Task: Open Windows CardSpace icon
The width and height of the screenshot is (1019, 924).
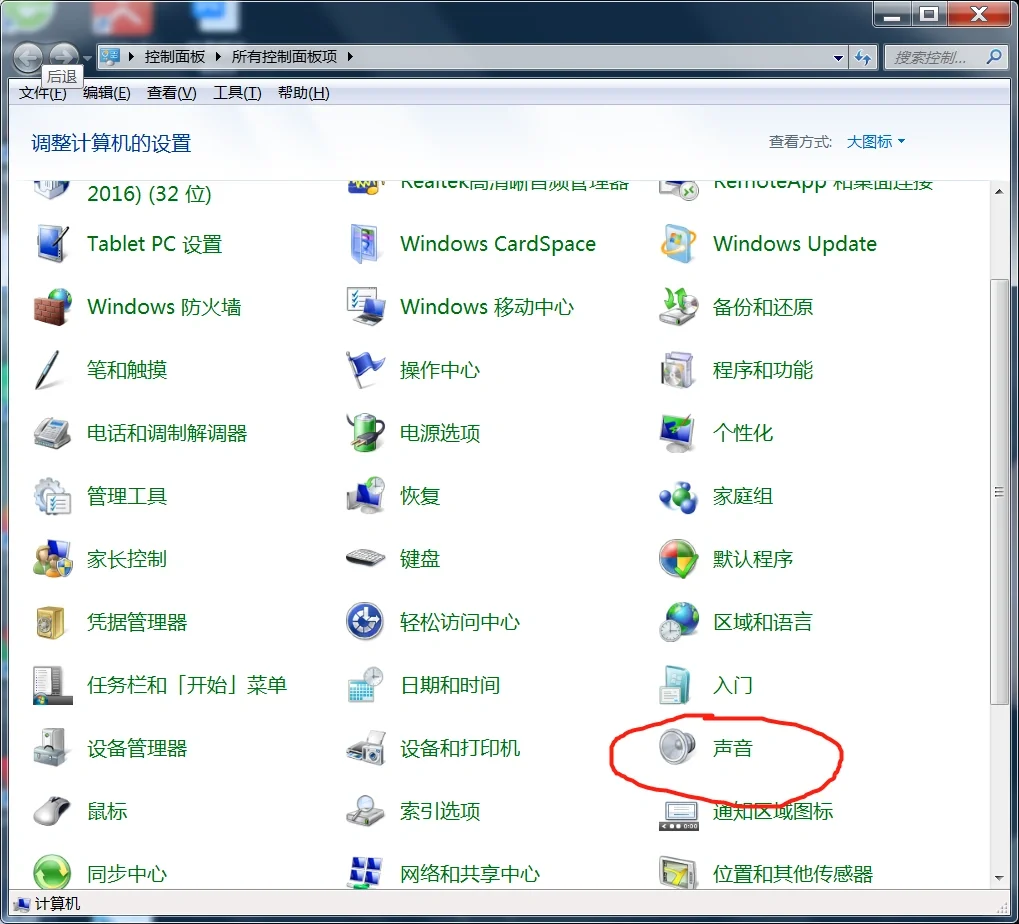Action: pos(364,244)
